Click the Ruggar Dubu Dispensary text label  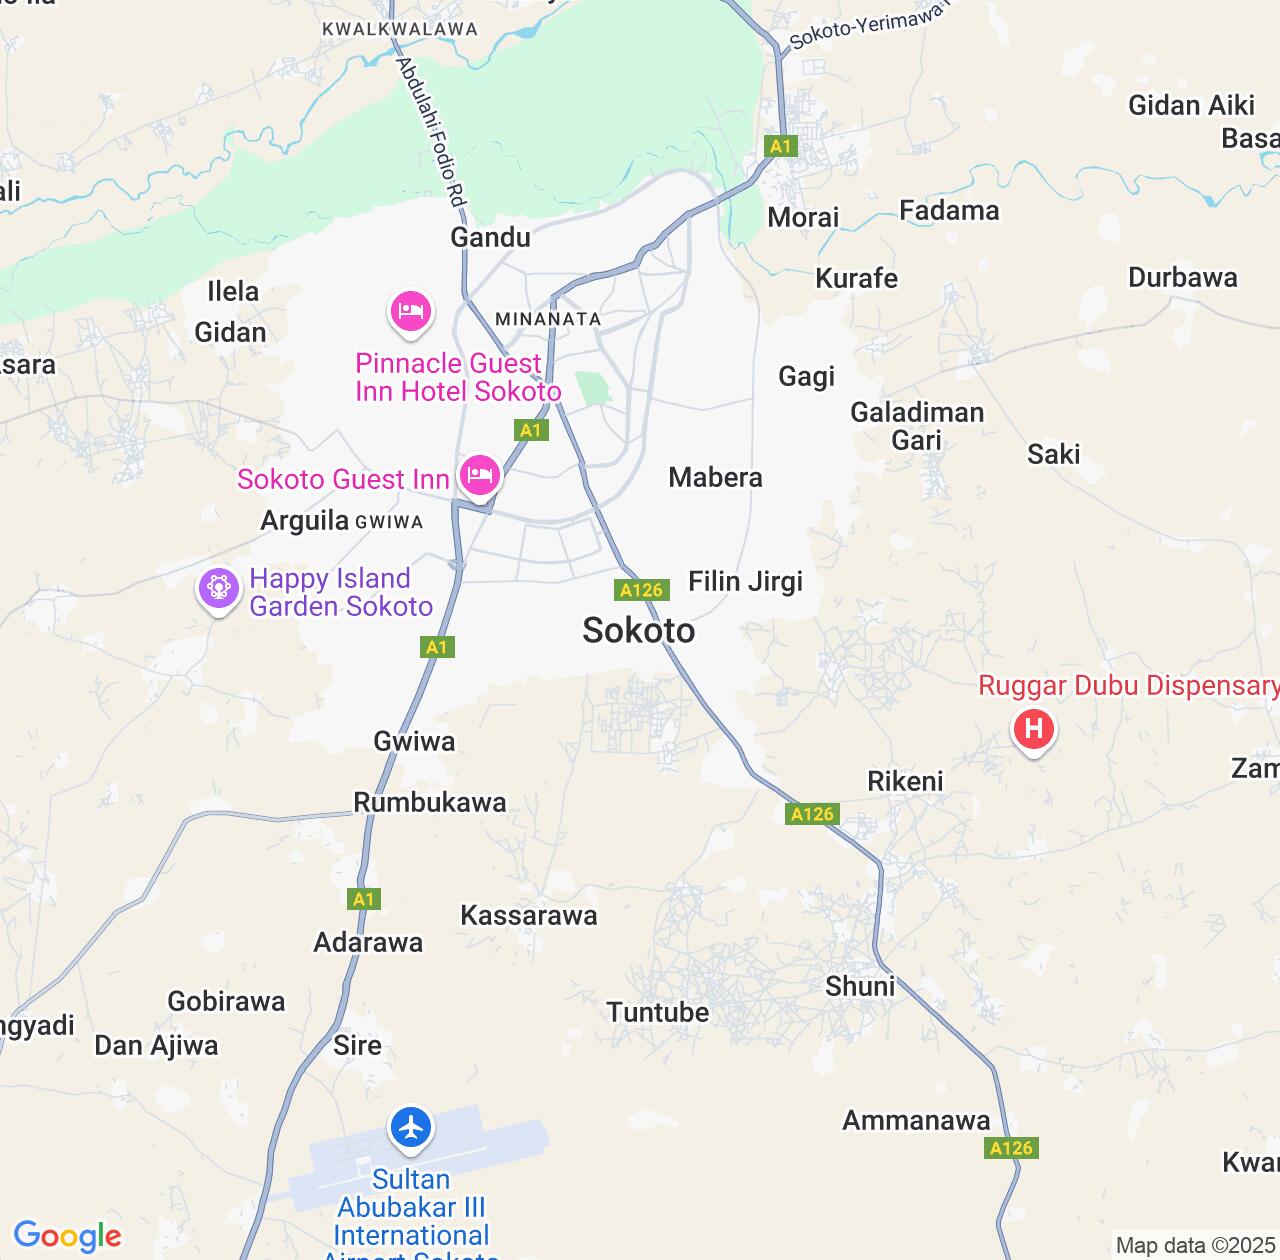click(x=1129, y=686)
